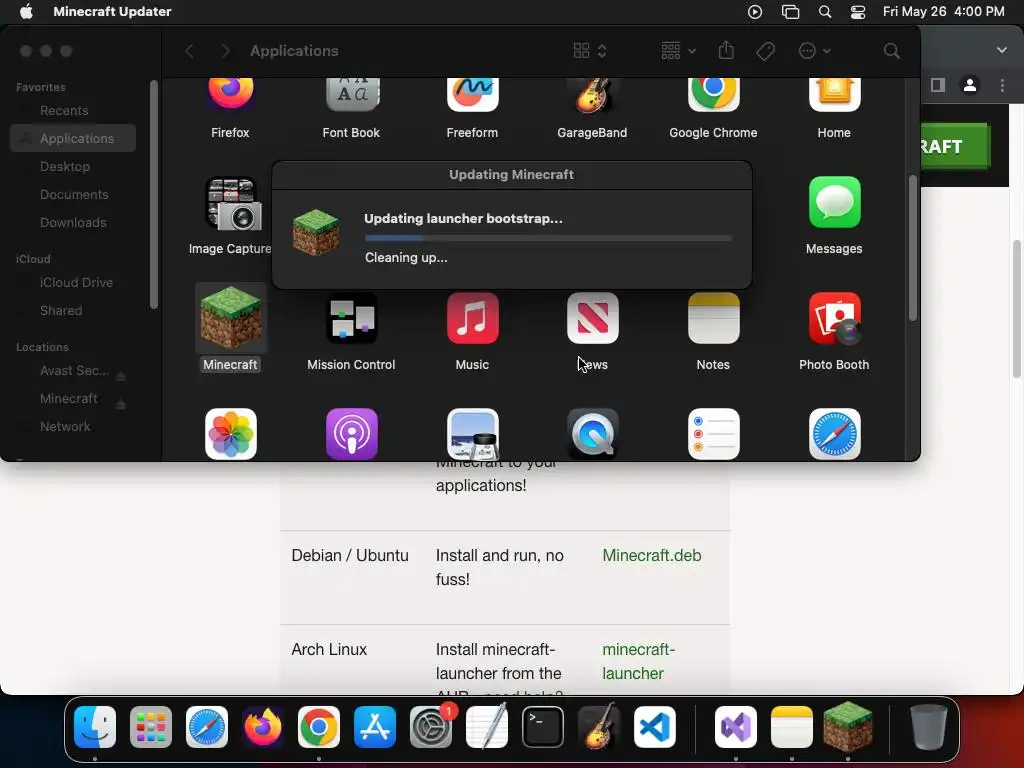Select the News app icon
1024x768 pixels.
pyautogui.click(x=592, y=318)
